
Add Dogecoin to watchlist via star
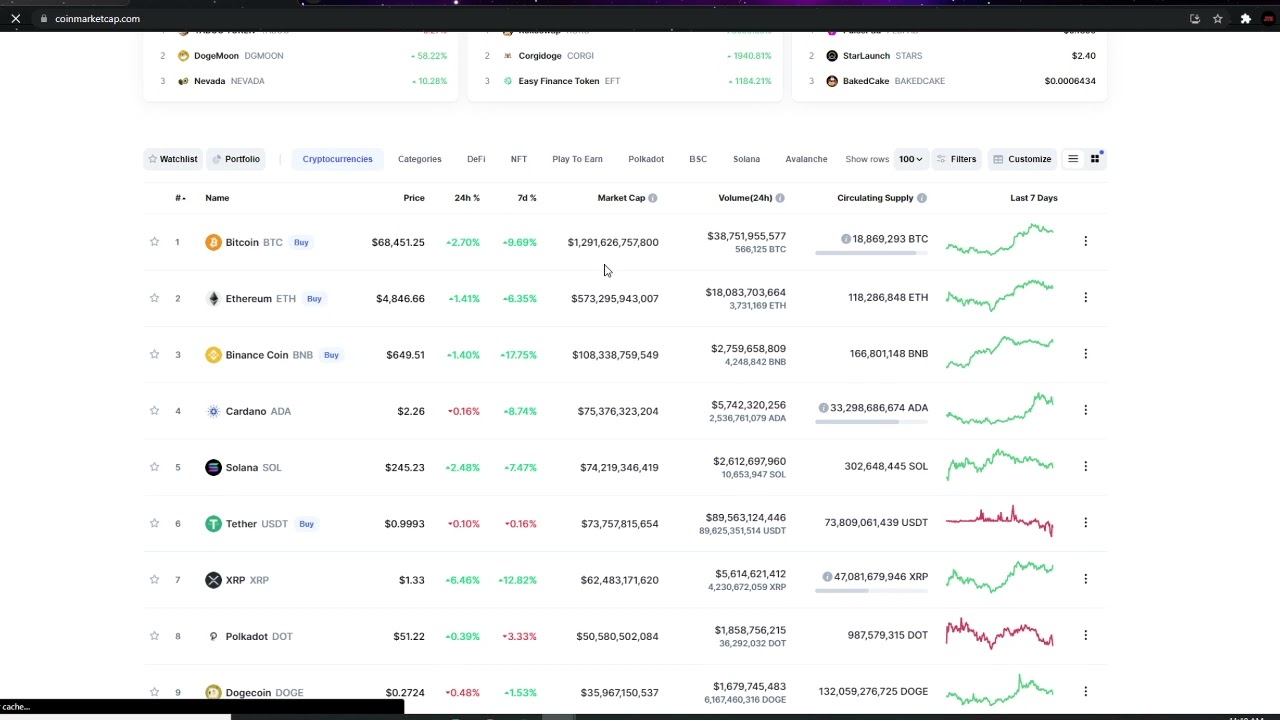(154, 692)
